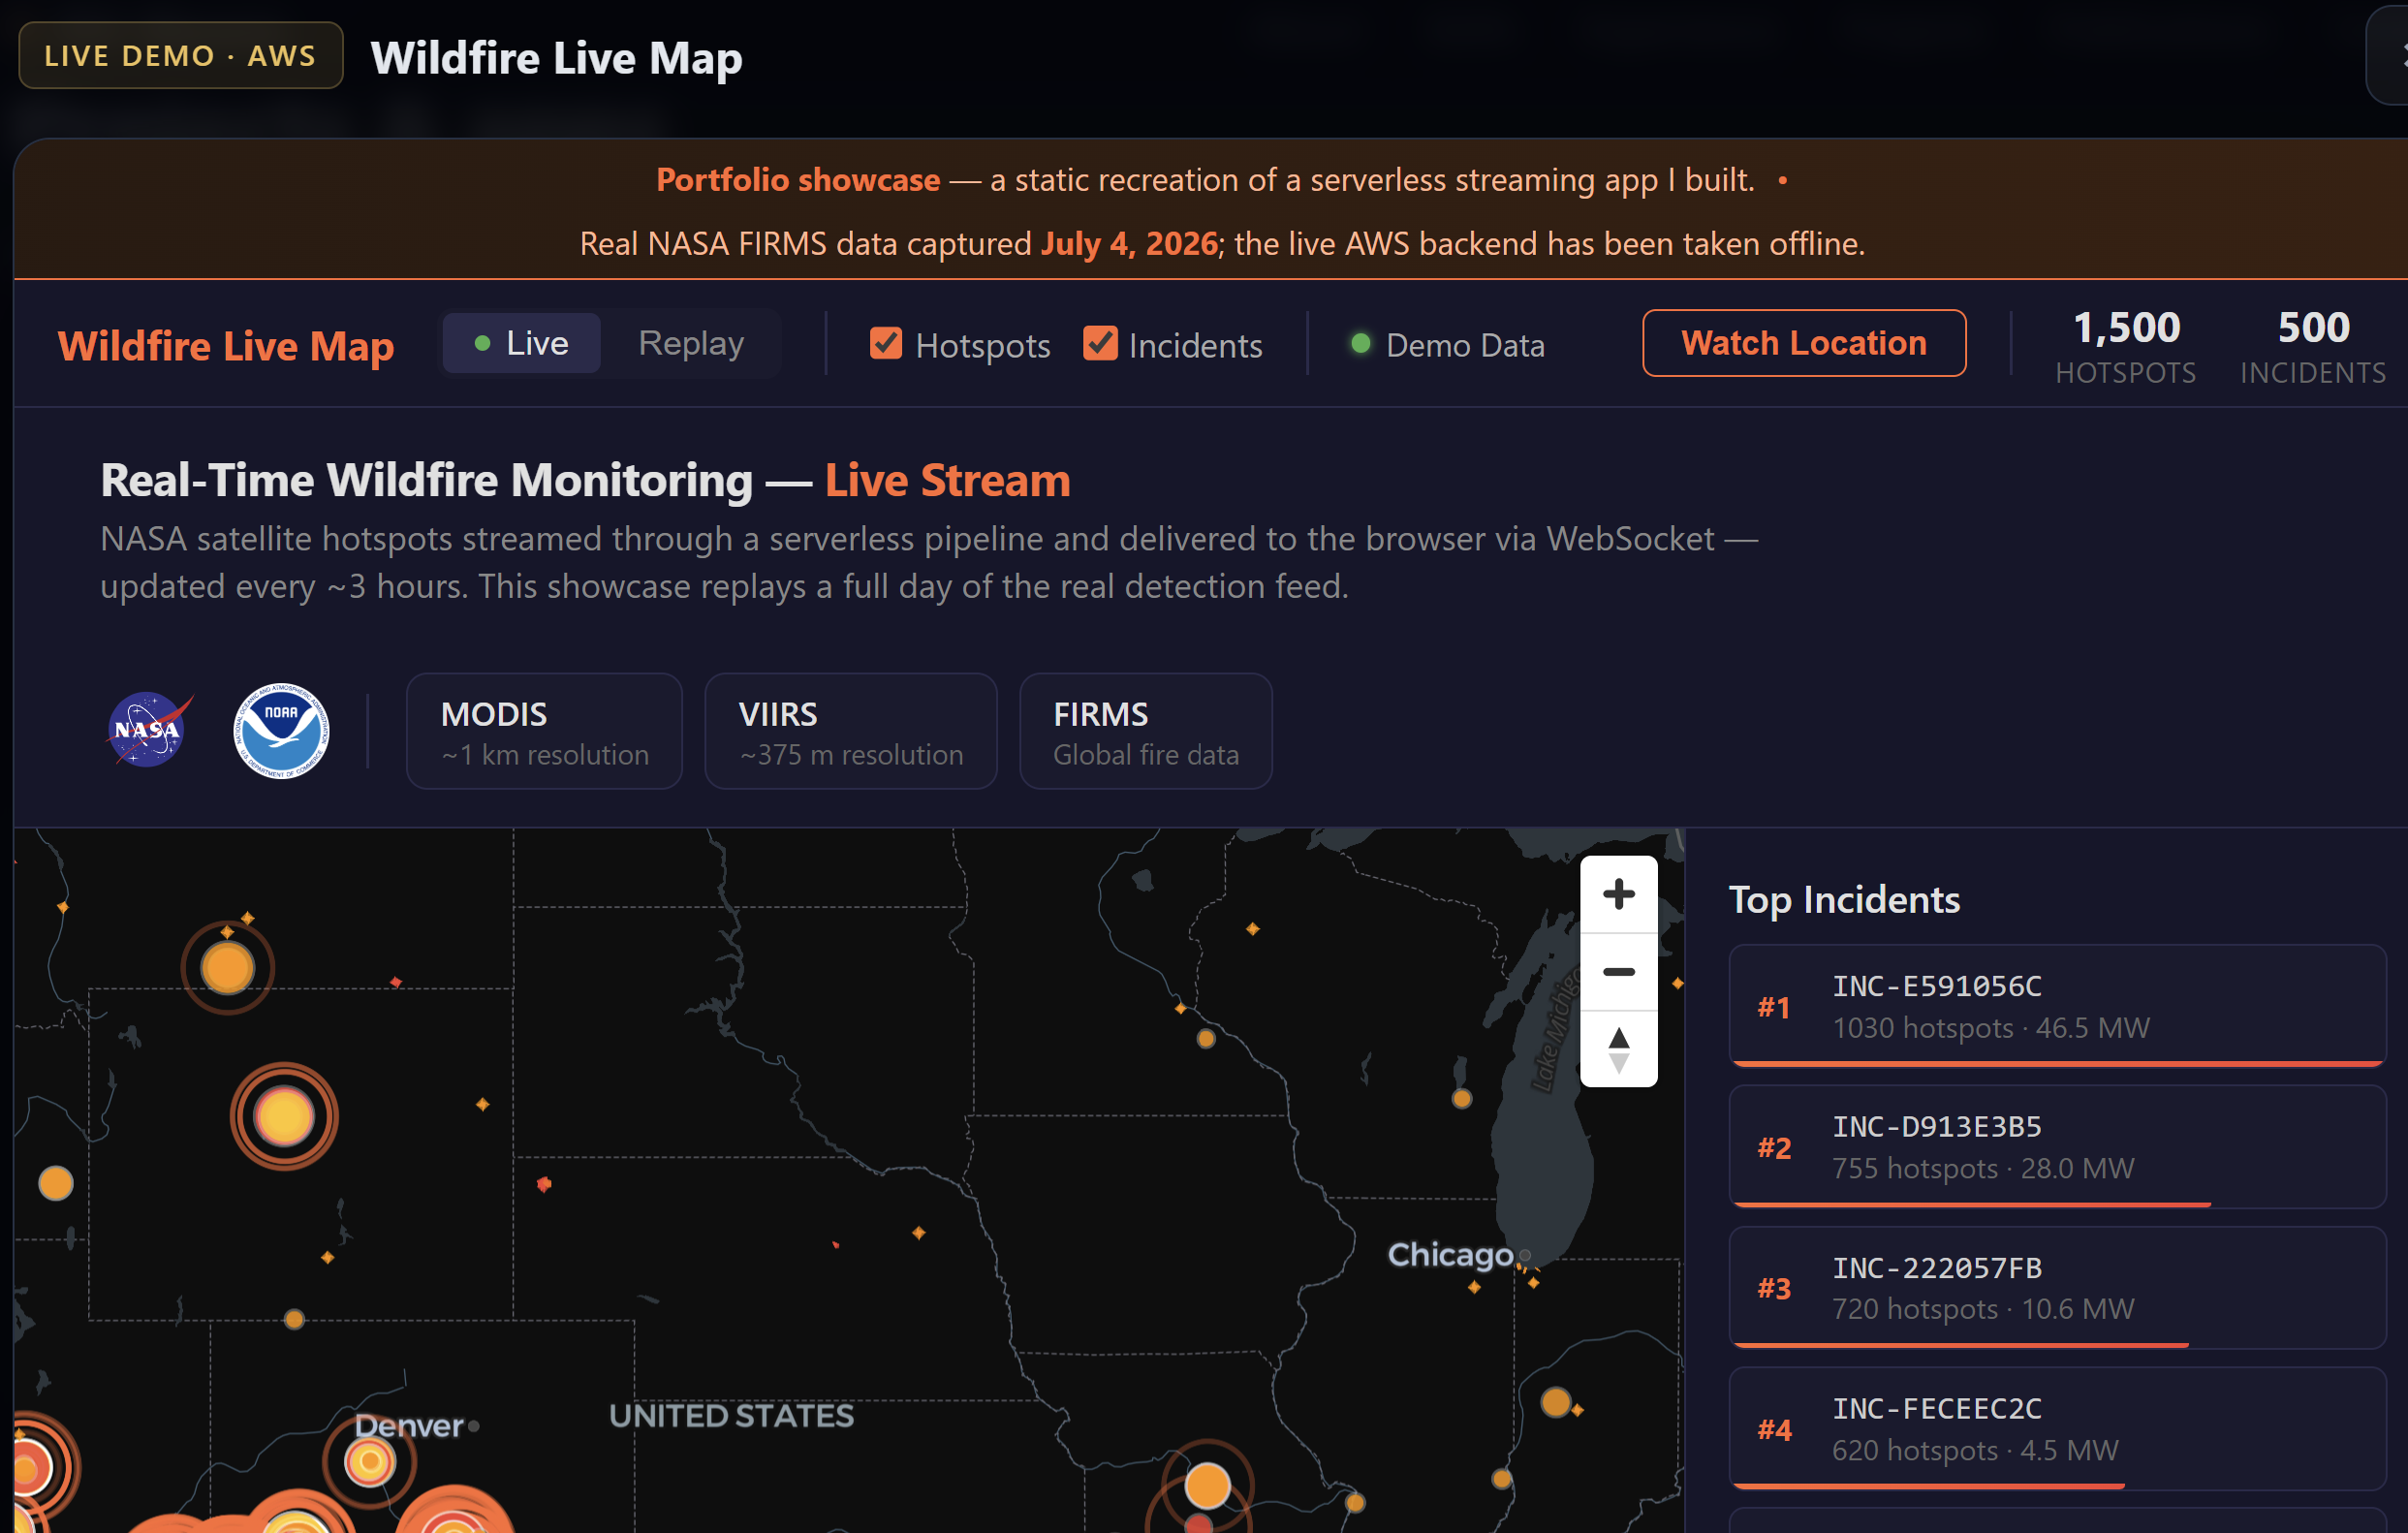Screen dimensions: 2408x1533
Task: Click the incident marker beside the Denver label
Action: point(370,1463)
